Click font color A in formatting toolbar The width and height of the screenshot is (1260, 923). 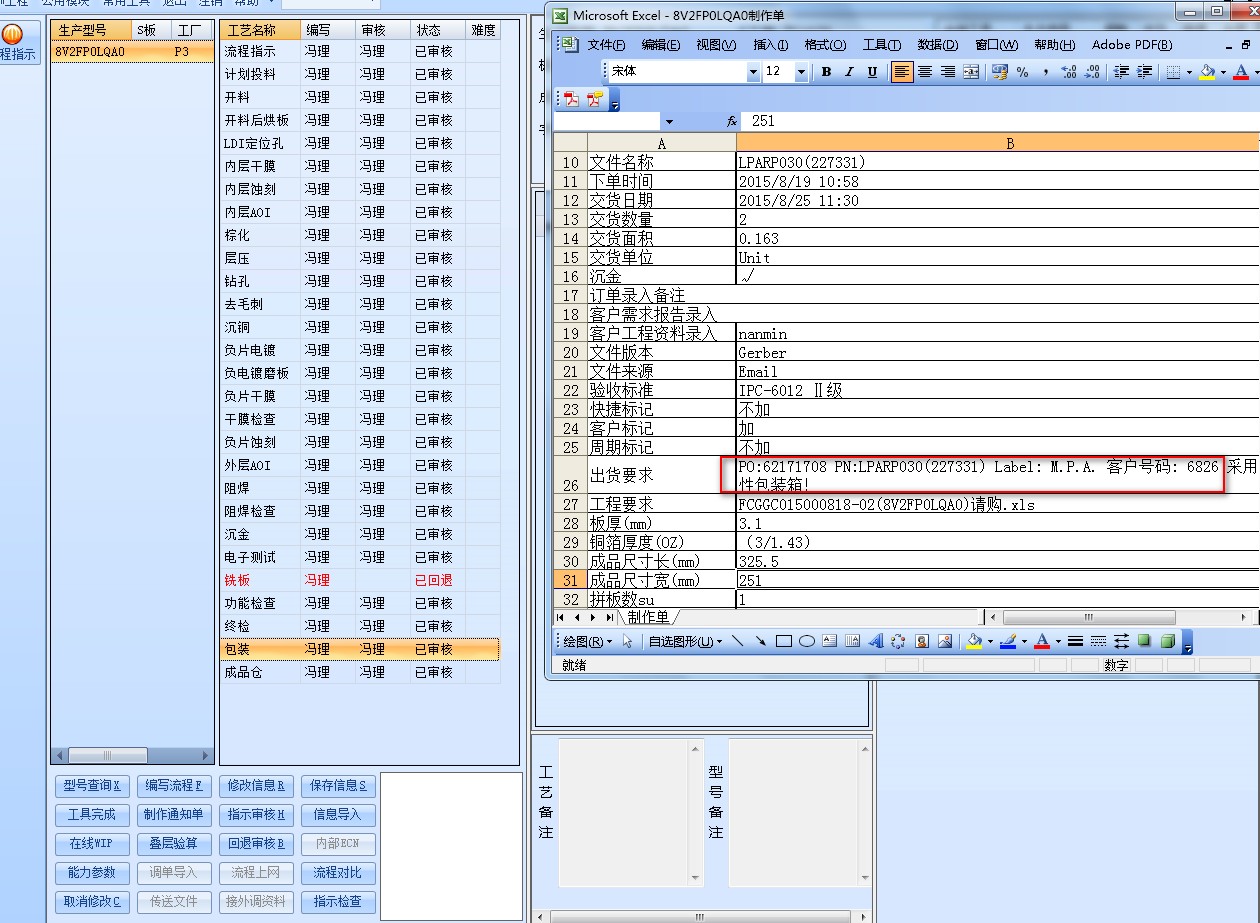coord(1241,72)
